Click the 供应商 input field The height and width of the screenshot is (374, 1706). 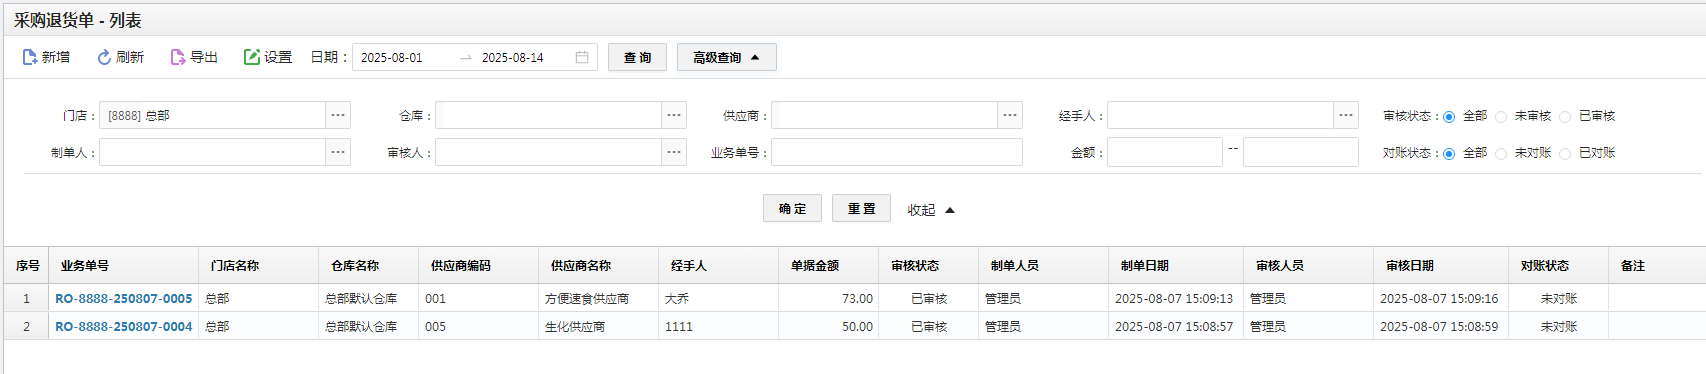coord(884,115)
